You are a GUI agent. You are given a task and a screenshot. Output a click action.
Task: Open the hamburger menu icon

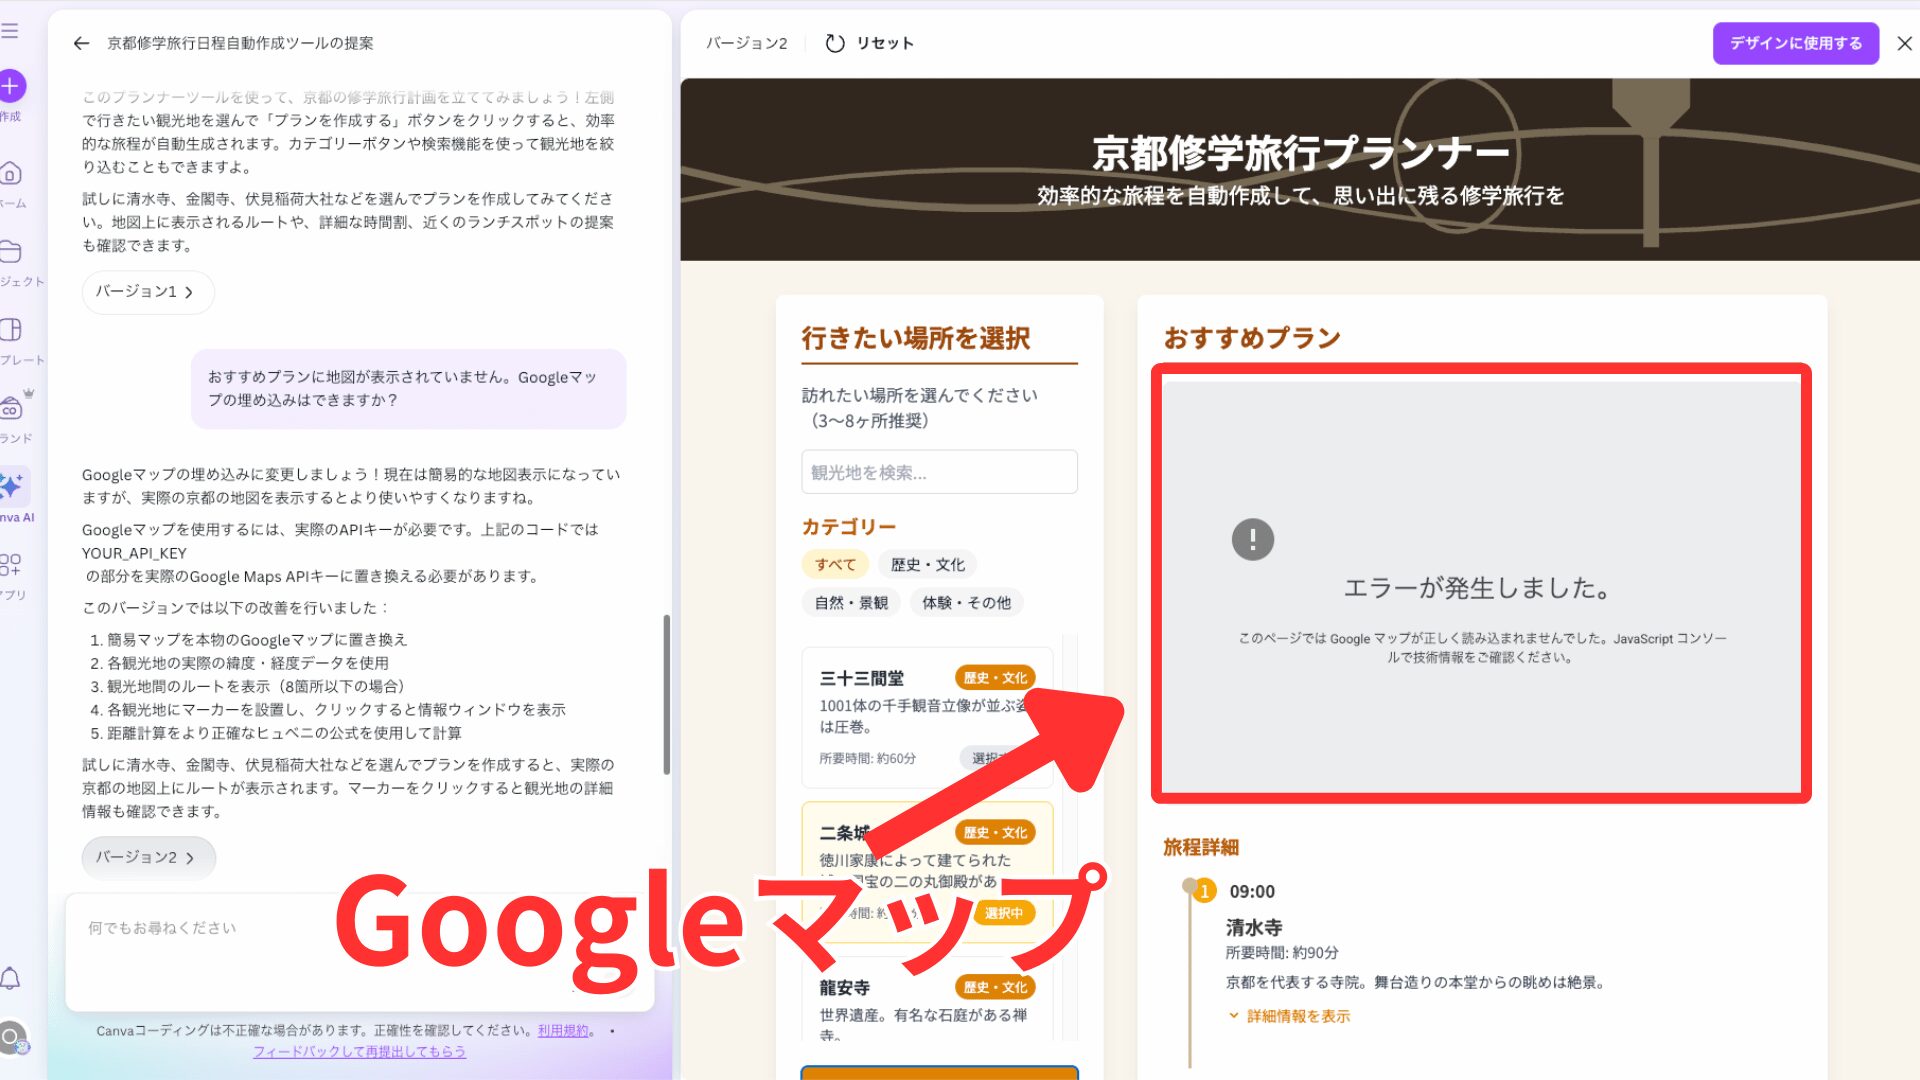pos(10,31)
